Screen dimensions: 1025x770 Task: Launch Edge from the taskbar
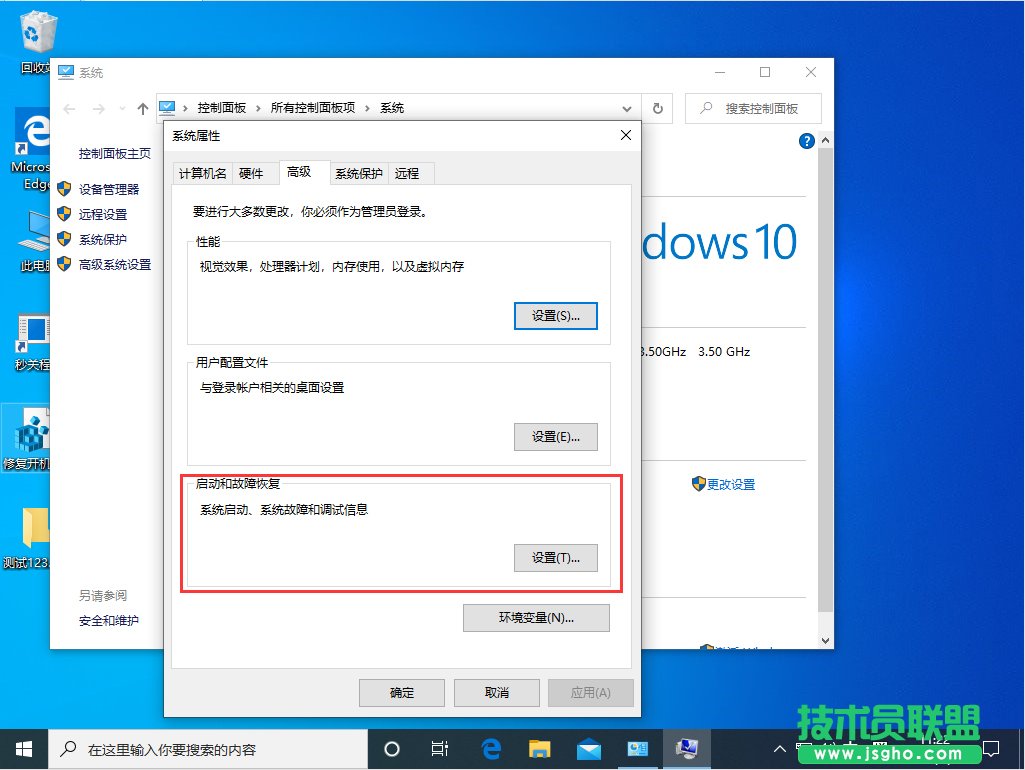click(x=490, y=748)
